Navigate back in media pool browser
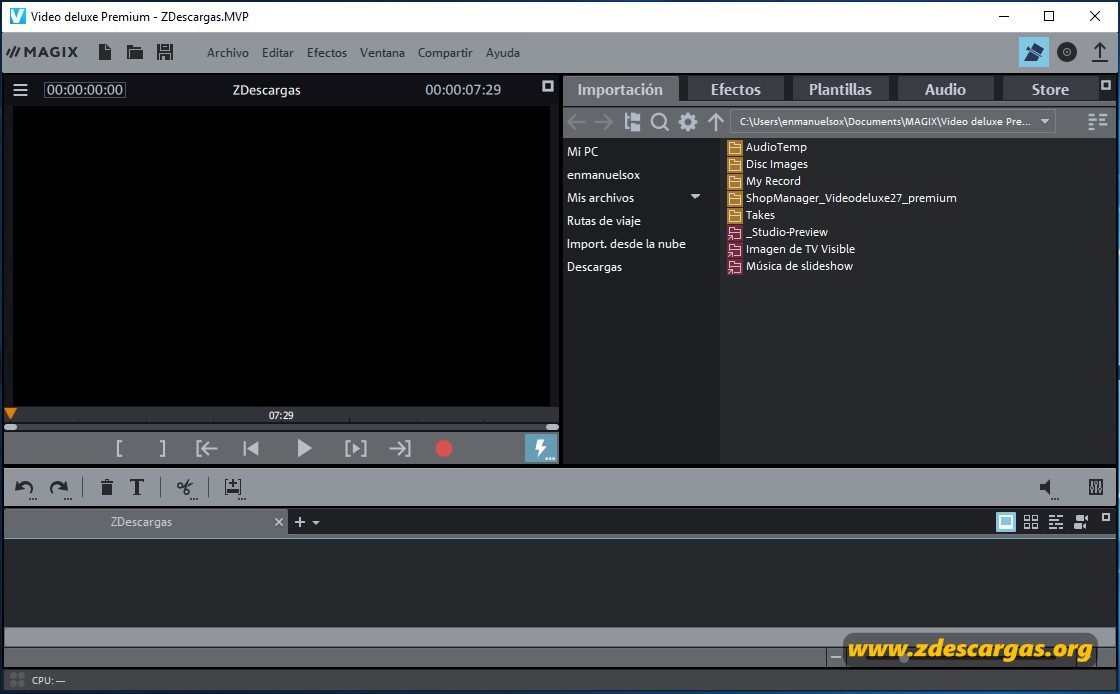 click(576, 122)
